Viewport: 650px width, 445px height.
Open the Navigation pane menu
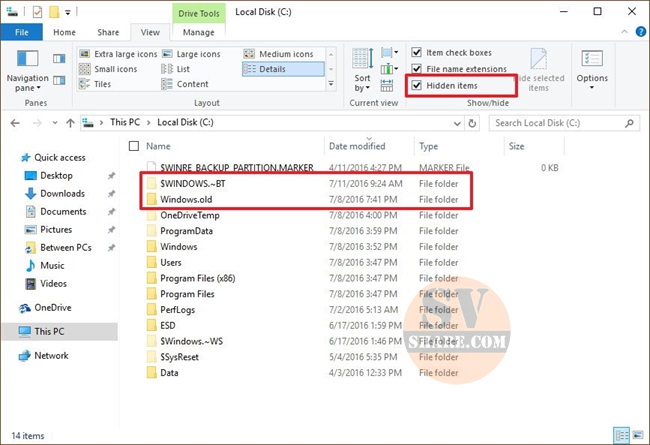[27, 71]
